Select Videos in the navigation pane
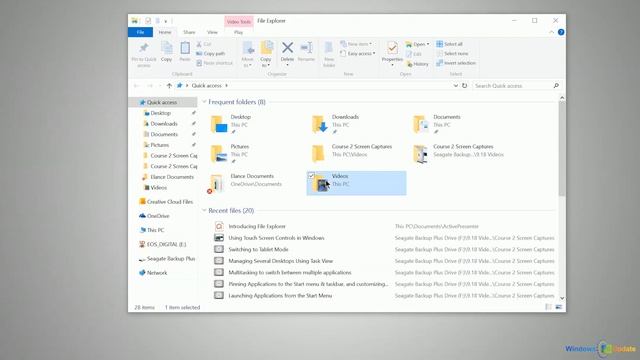640x360 pixels. (158, 188)
